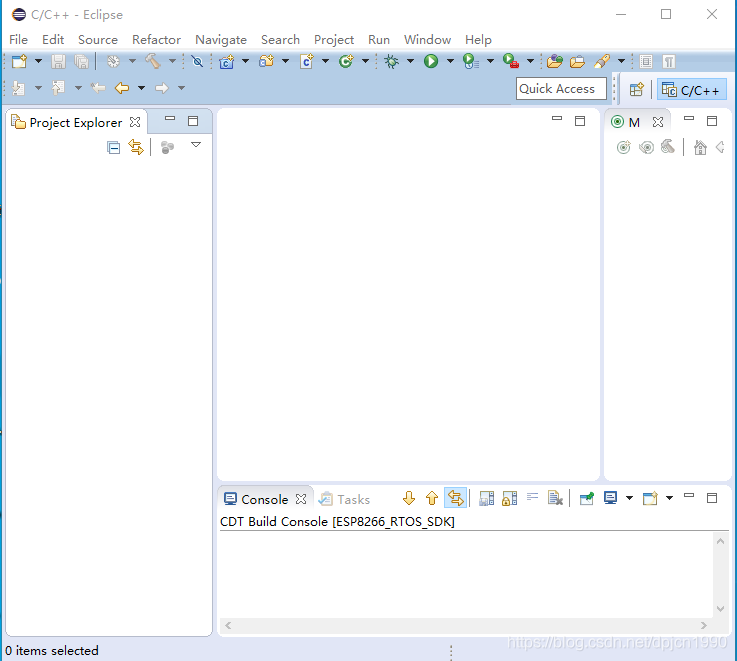Click the Build hammer icon
Viewport: 737px width, 661px height.
(153, 61)
